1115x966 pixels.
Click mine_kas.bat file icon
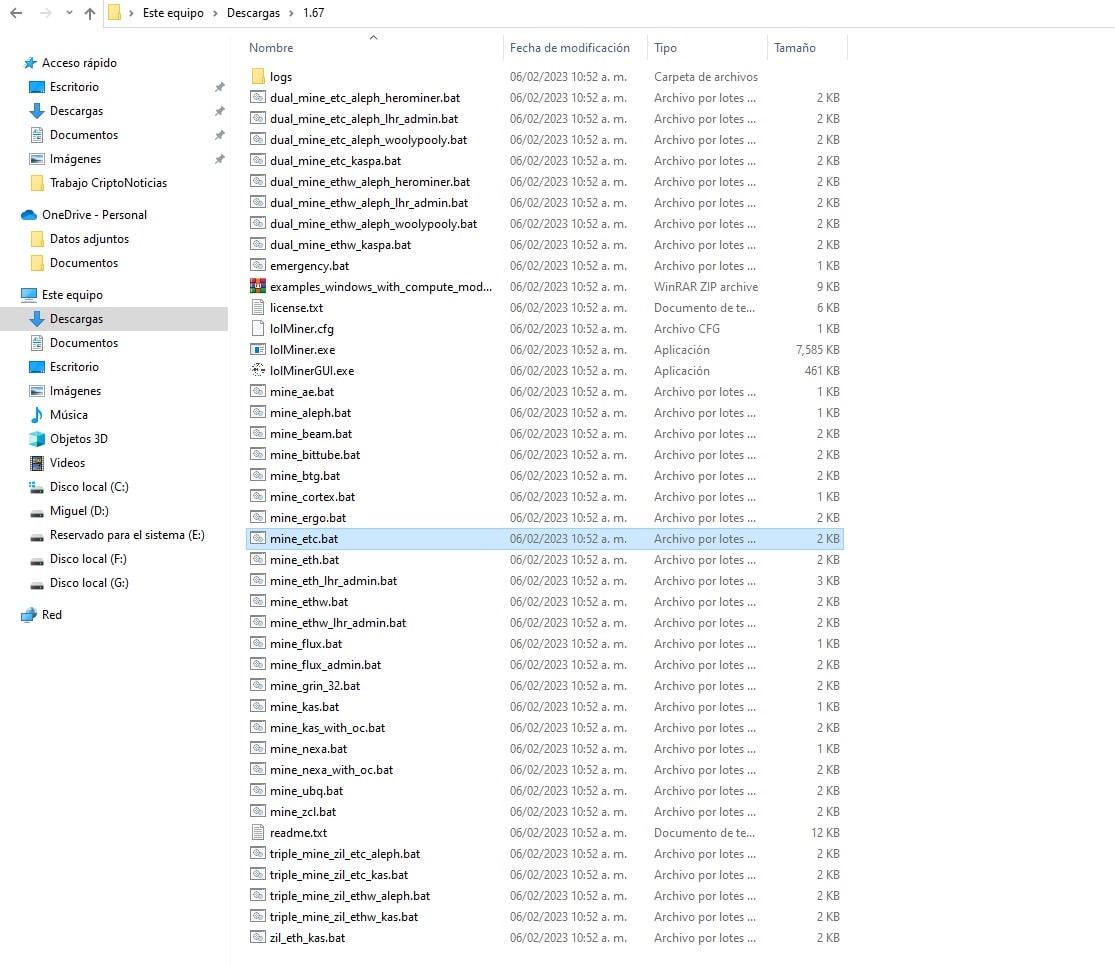point(258,706)
